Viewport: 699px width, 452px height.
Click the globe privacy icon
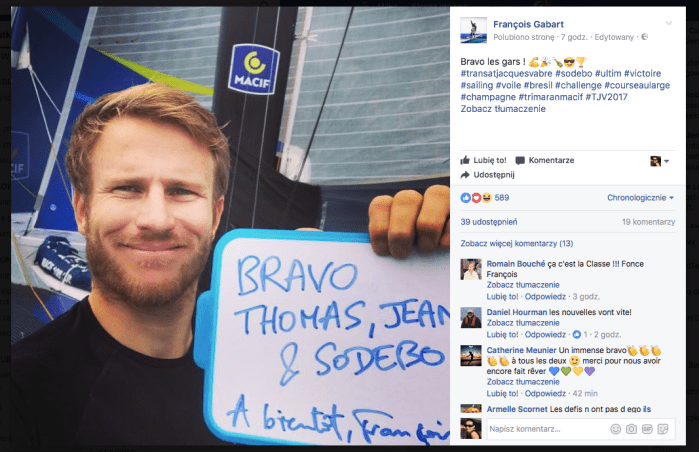click(644, 37)
